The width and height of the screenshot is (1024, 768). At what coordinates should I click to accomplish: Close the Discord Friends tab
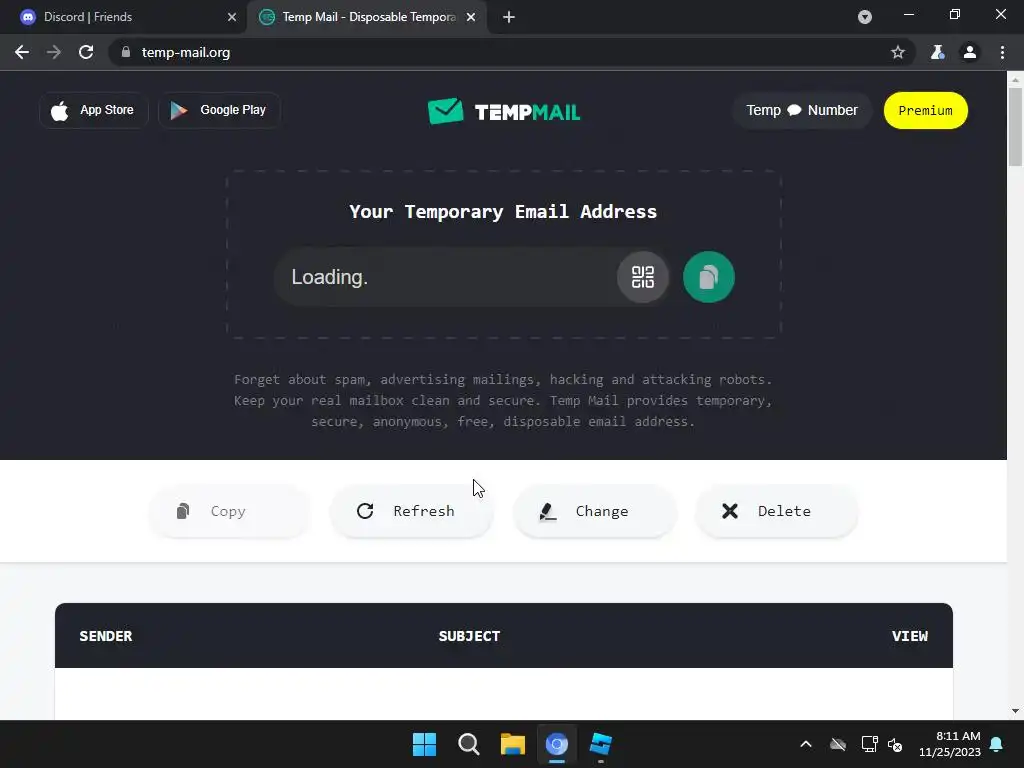232,17
